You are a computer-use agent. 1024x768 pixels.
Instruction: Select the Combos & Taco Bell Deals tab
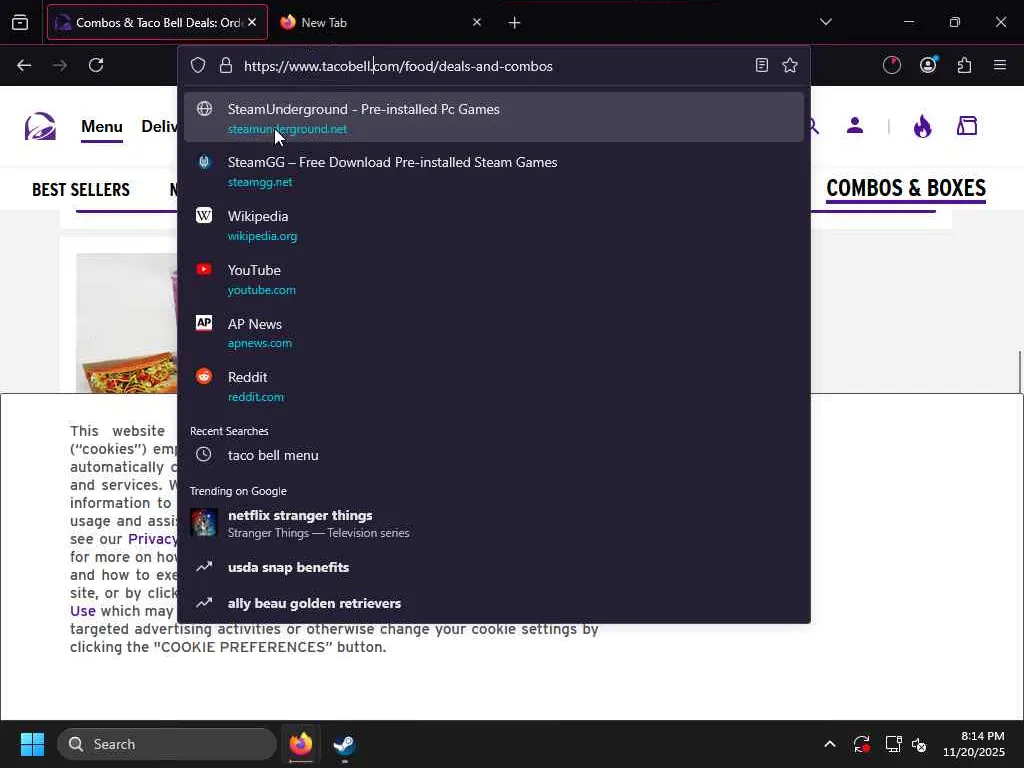[x=157, y=22]
